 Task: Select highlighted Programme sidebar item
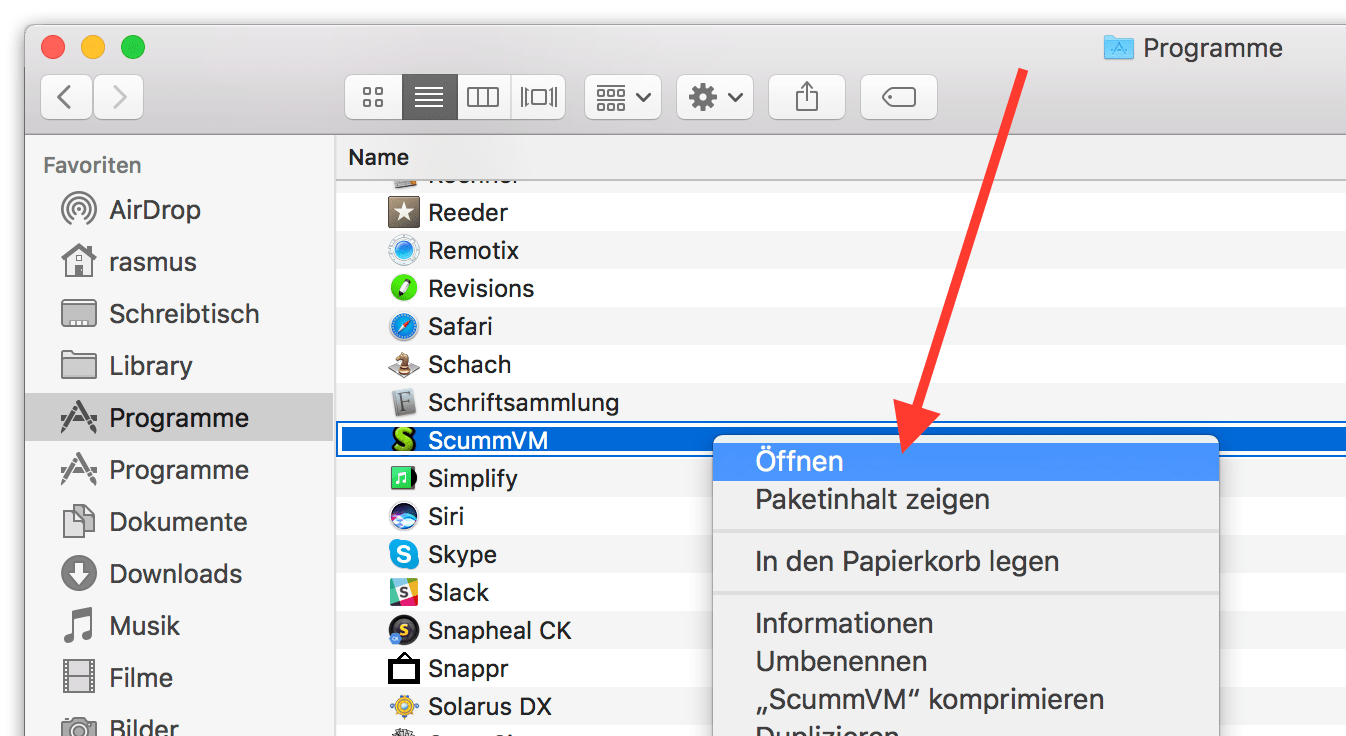pos(179,418)
